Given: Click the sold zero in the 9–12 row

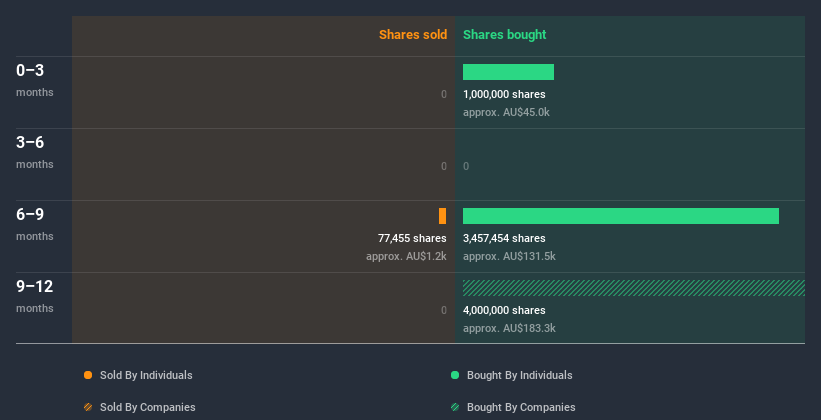Looking at the screenshot, I should 444,310.
